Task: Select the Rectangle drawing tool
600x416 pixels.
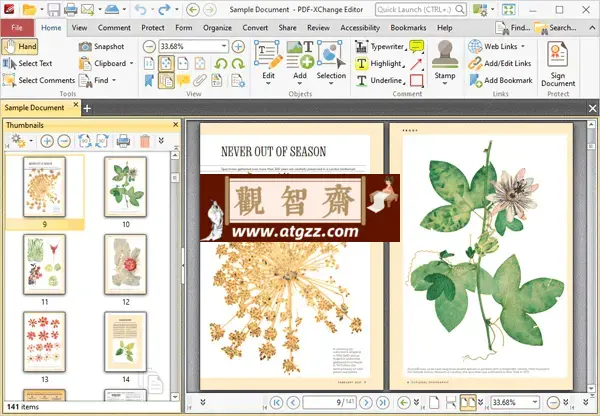Action: pyautogui.click(x=417, y=80)
